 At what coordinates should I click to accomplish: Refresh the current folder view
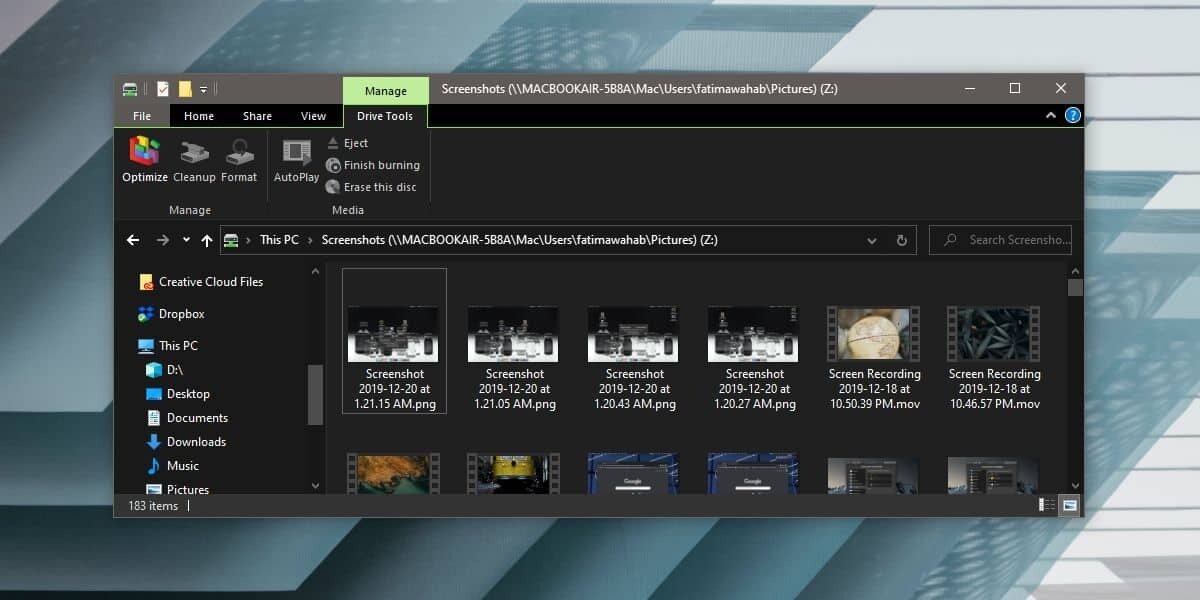[x=901, y=240]
